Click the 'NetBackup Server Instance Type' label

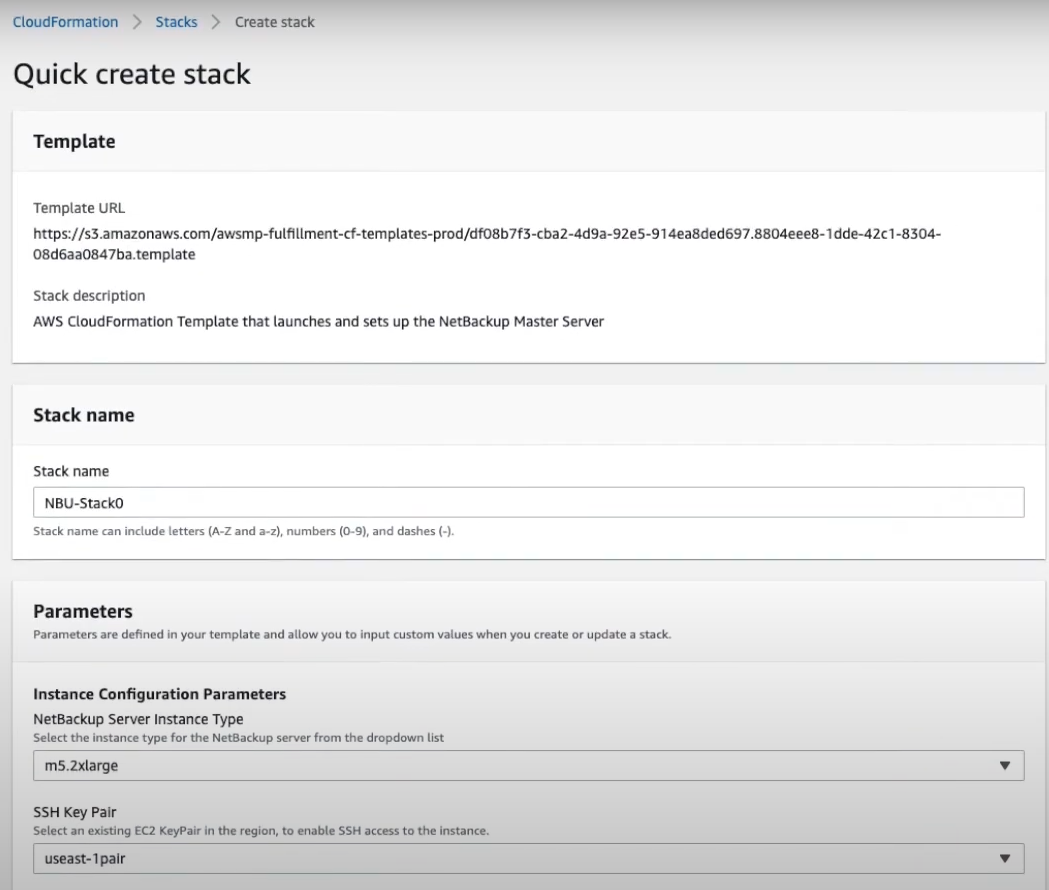coord(138,719)
